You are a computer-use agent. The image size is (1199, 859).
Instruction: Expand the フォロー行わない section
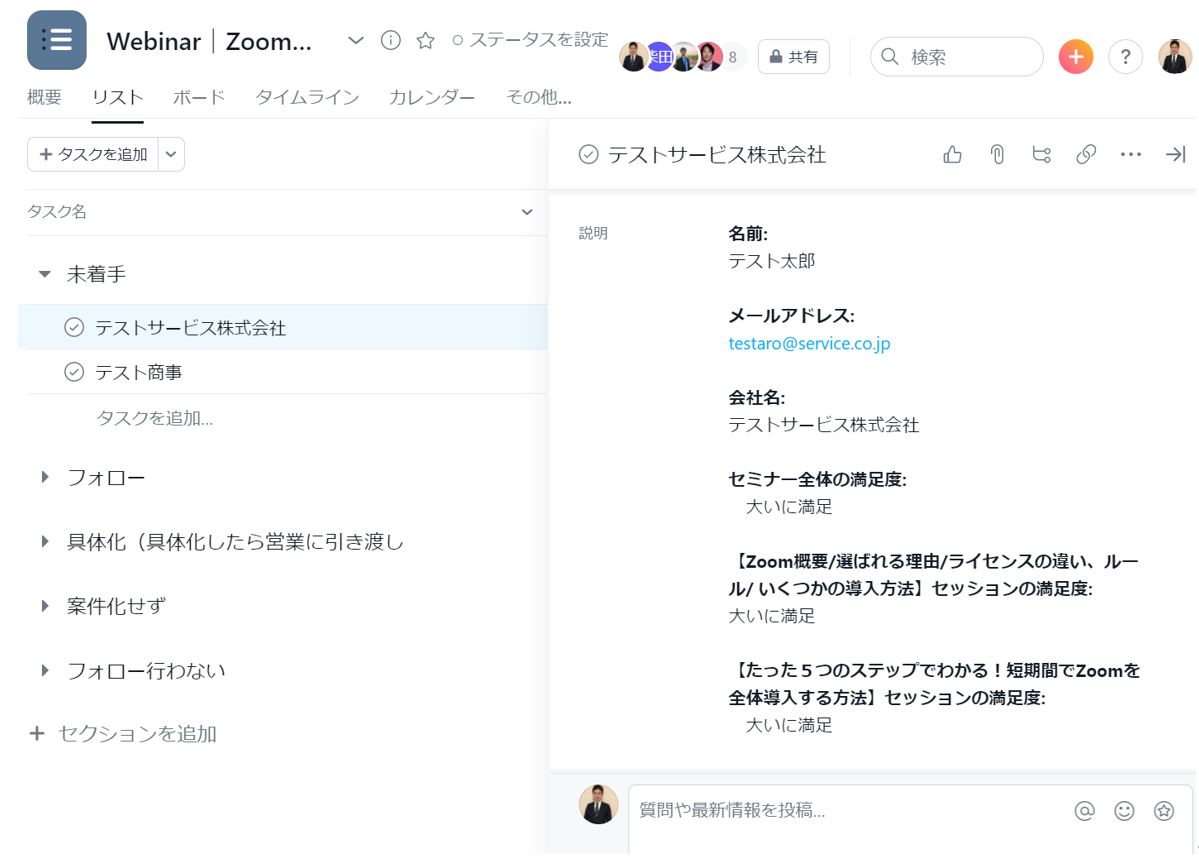44,670
